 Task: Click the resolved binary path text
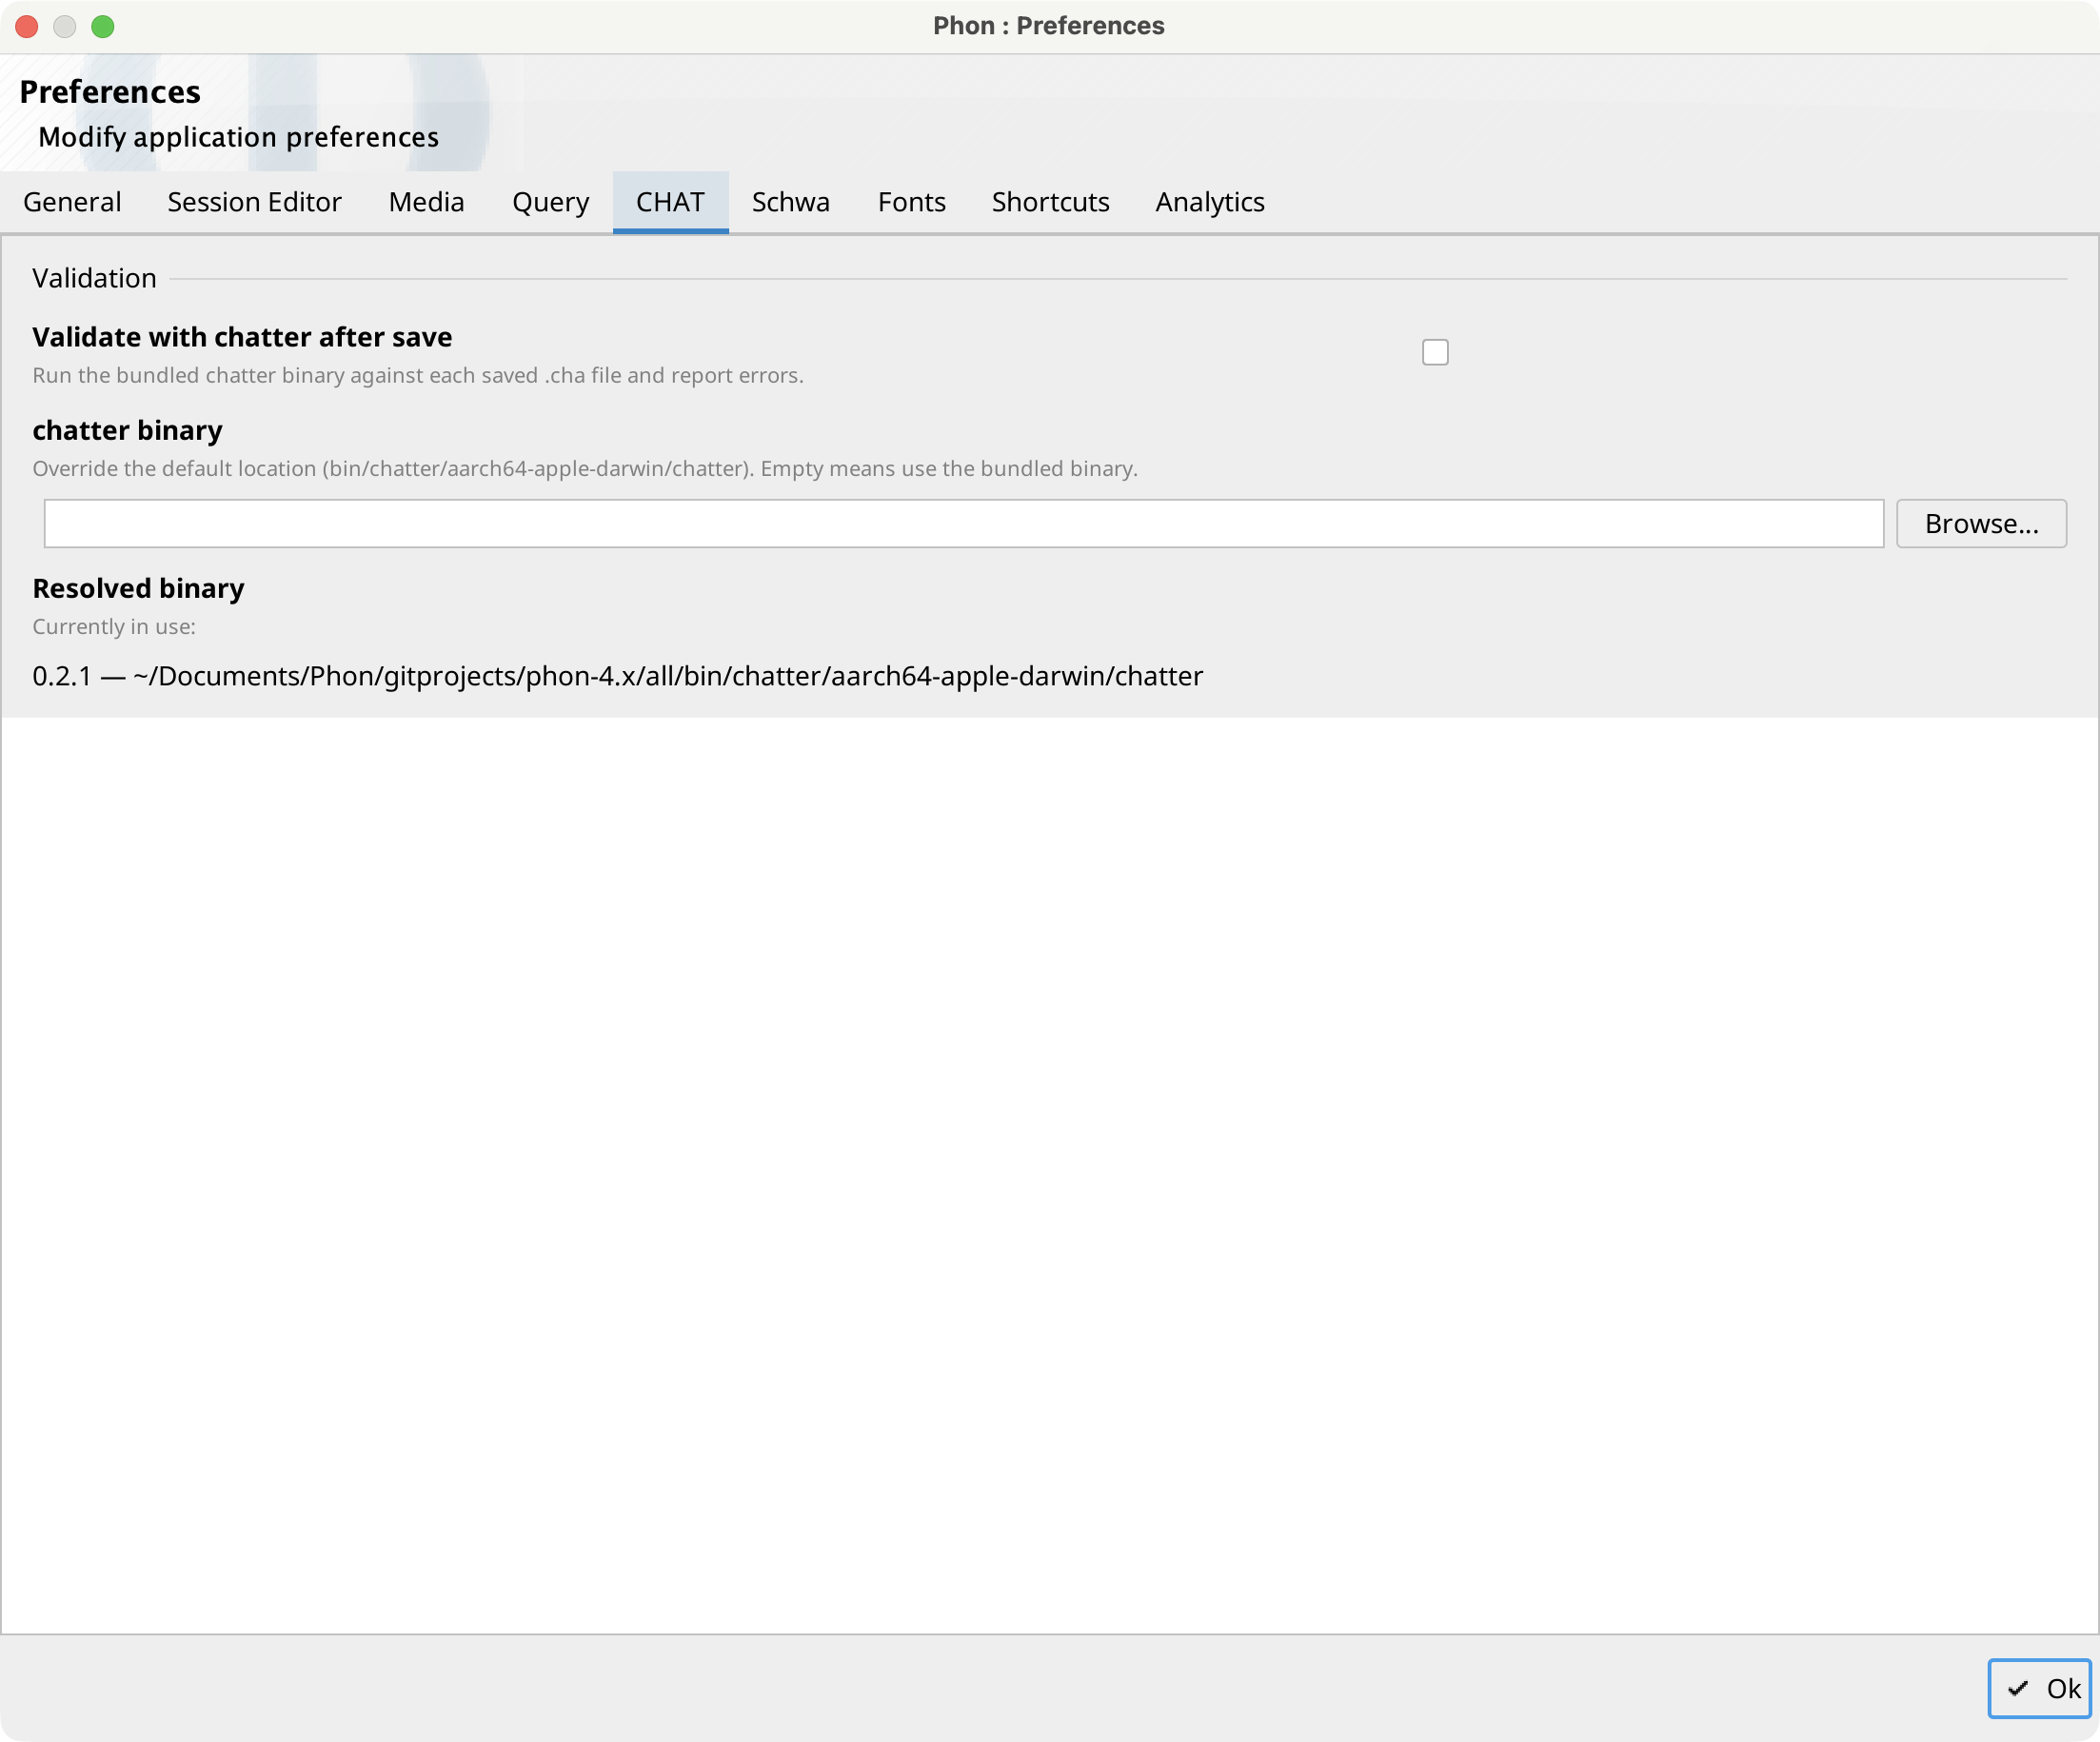[617, 676]
